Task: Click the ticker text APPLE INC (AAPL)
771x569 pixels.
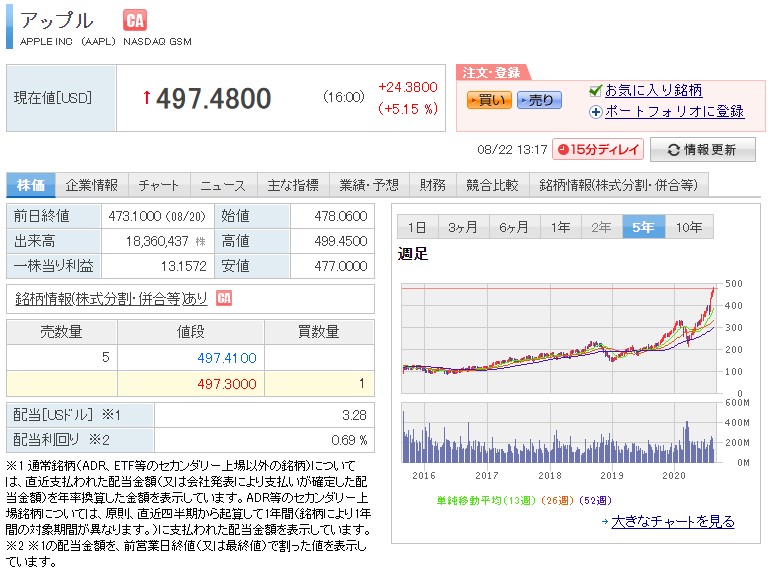Action: 67,42
